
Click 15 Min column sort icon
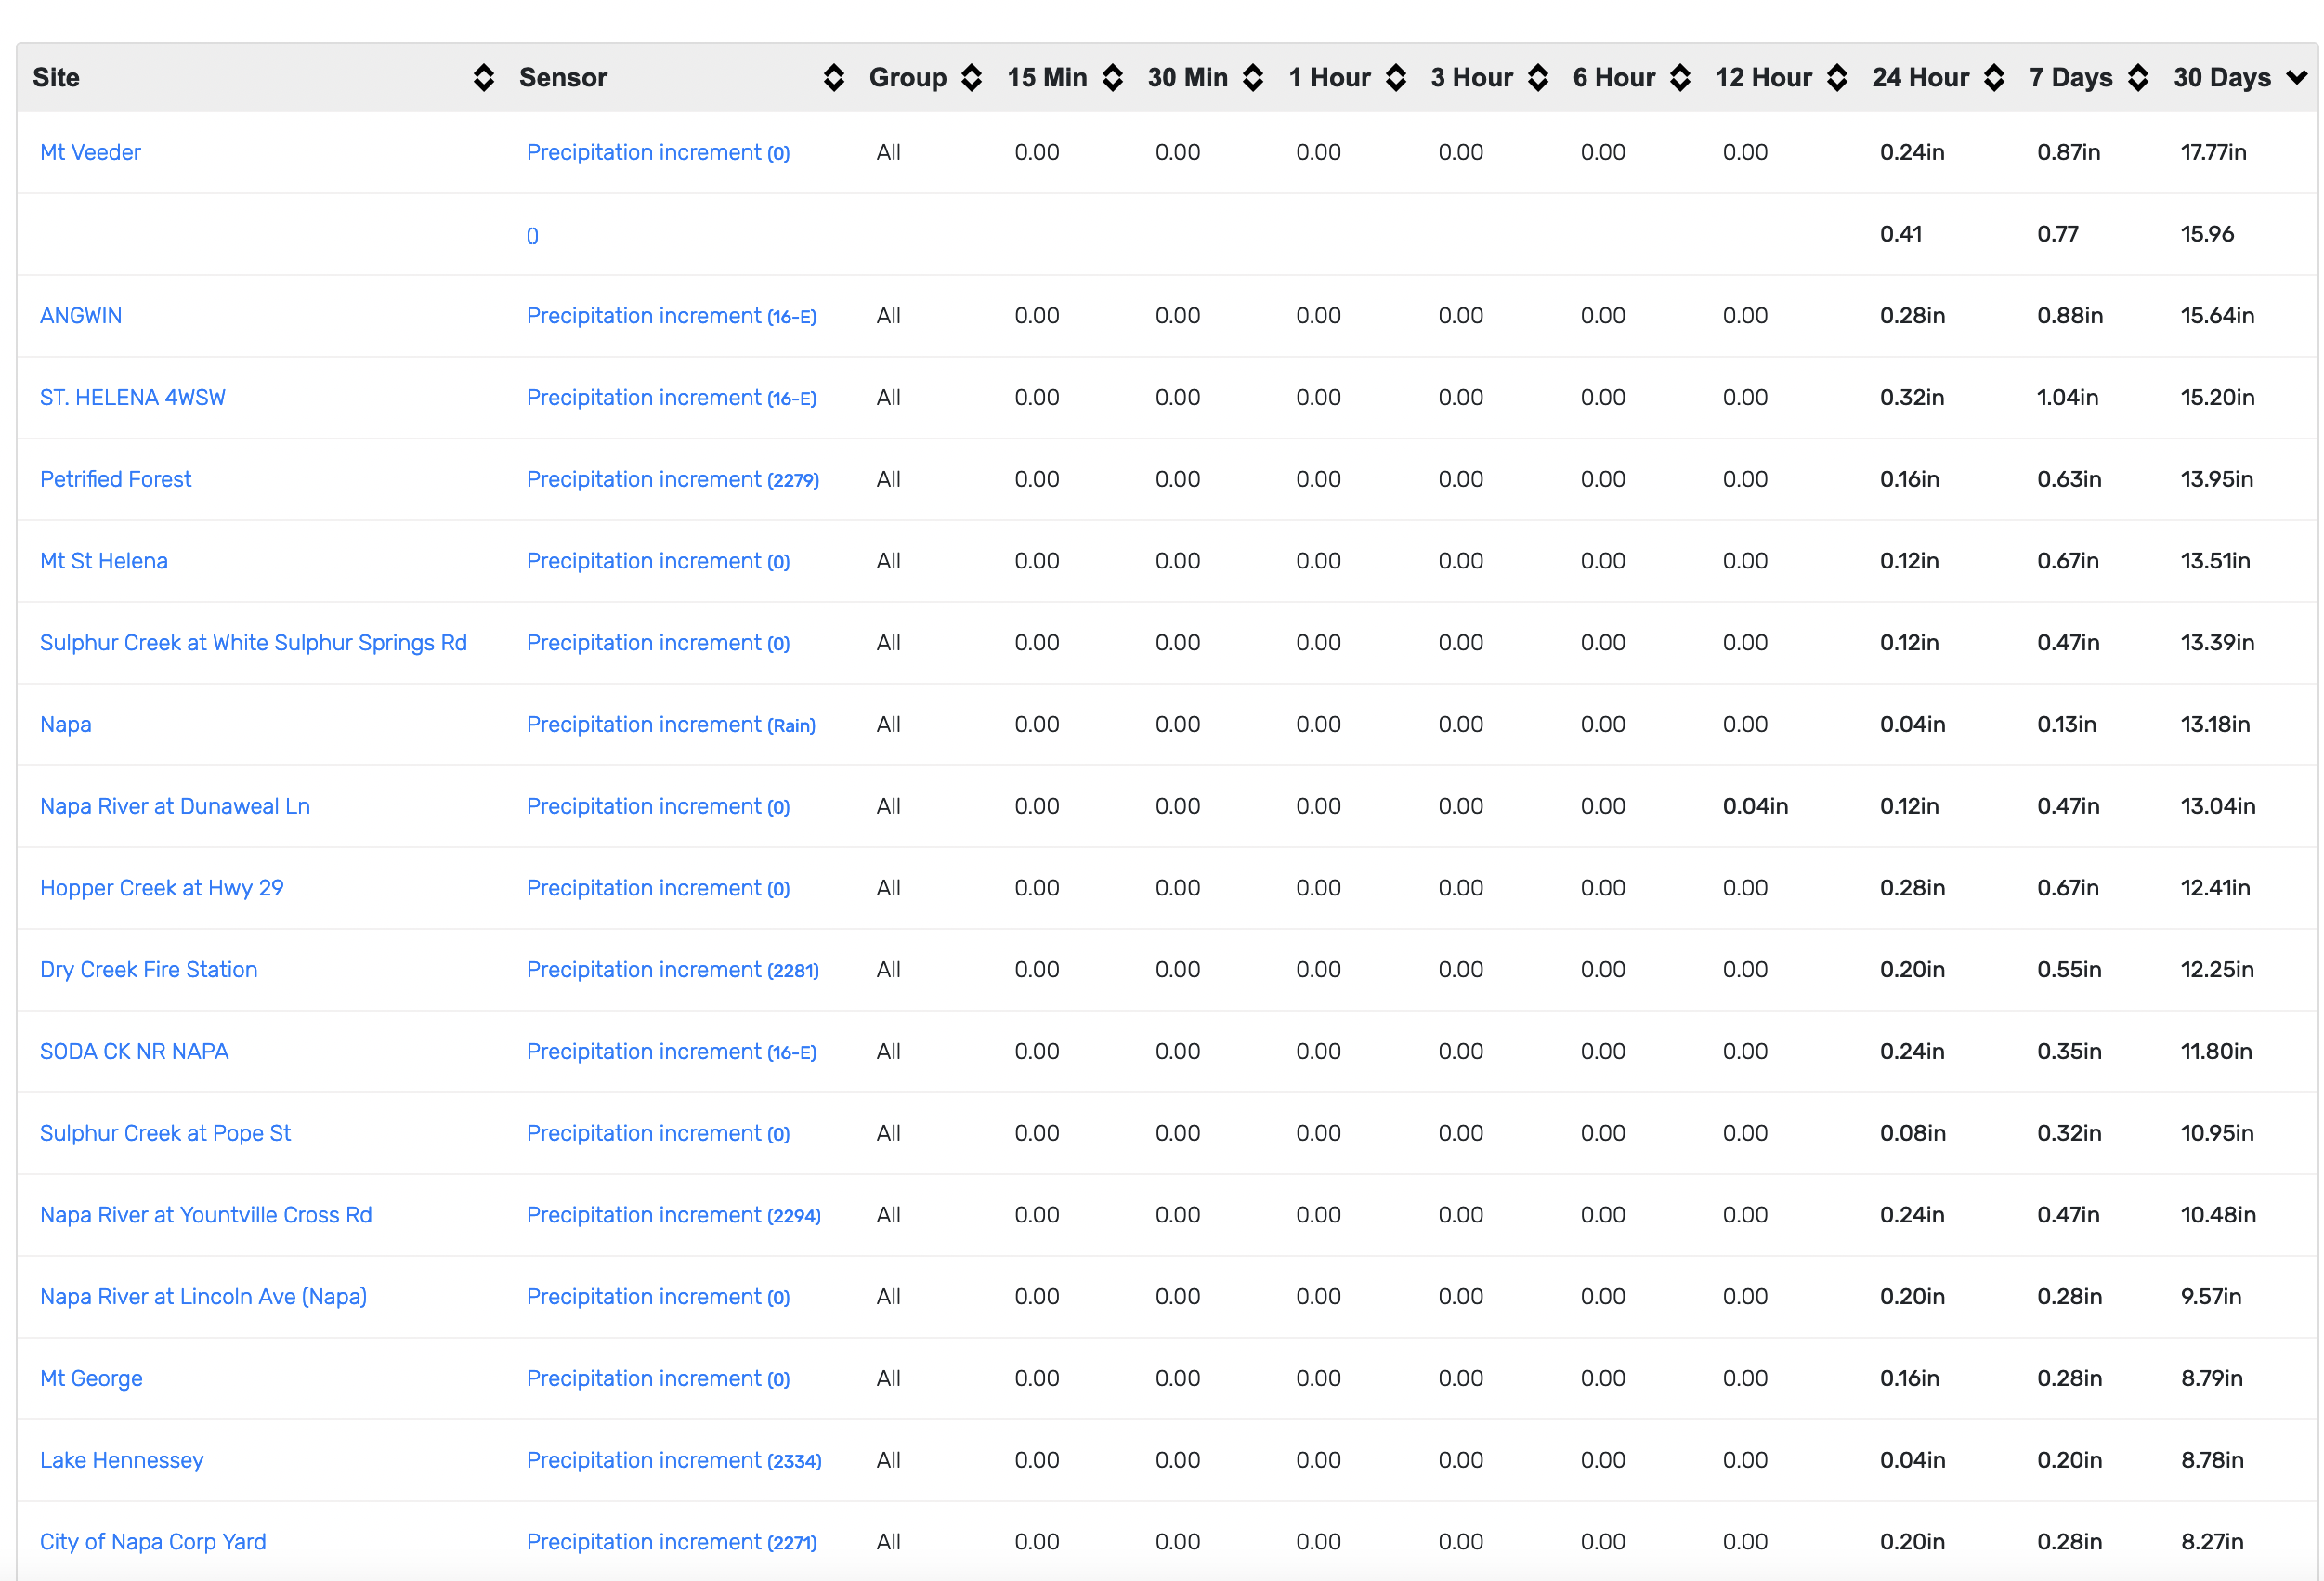click(1112, 77)
